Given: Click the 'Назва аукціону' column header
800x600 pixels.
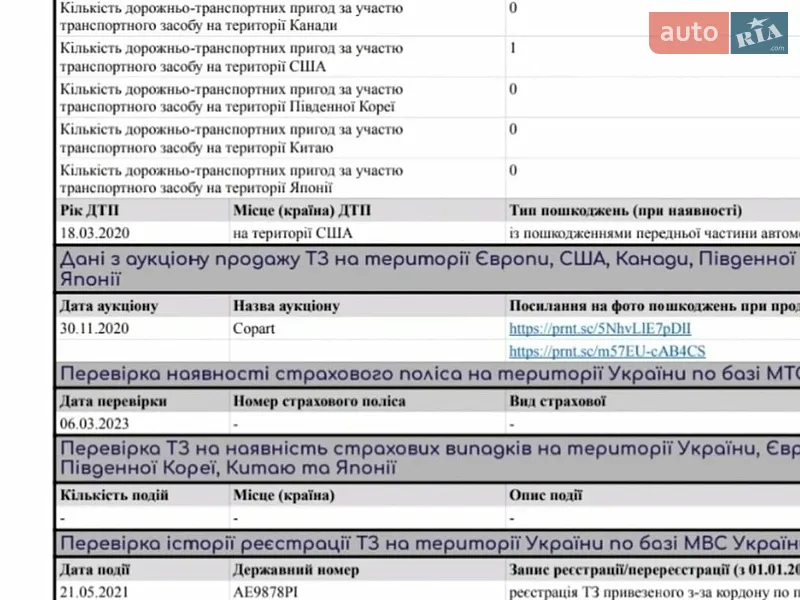Looking at the screenshot, I should pyautogui.click(x=286, y=306).
